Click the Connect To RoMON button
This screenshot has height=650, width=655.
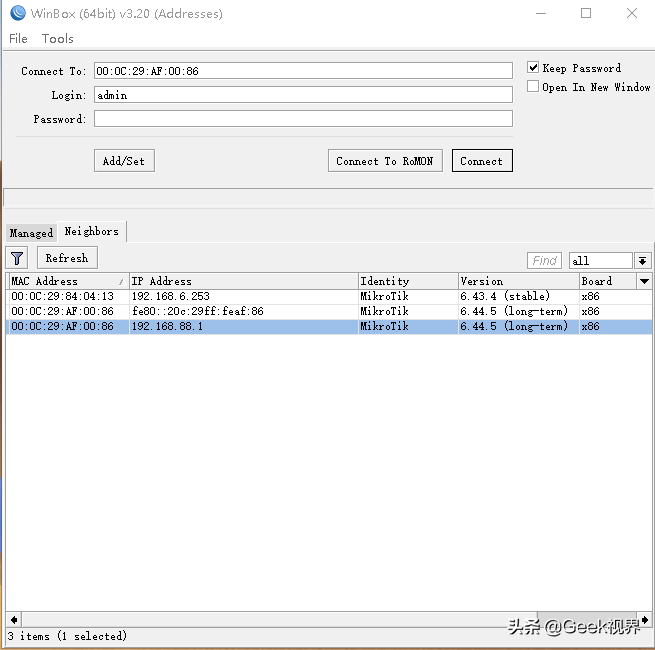tap(385, 161)
